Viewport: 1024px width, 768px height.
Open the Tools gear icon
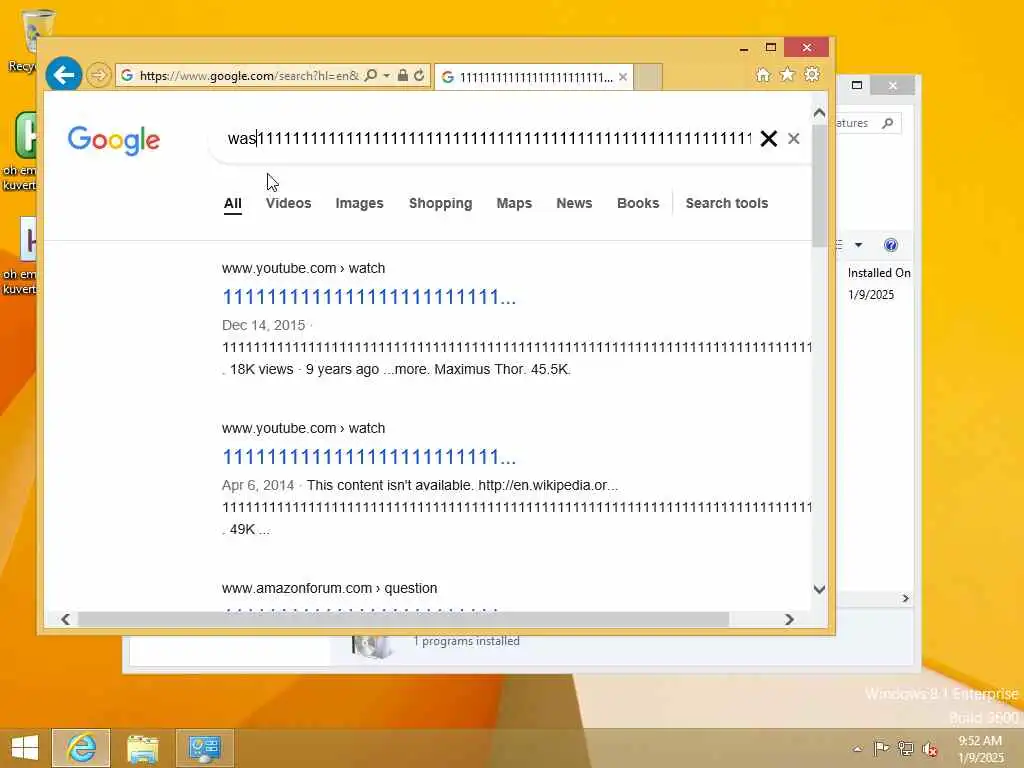[x=812, y=74]
